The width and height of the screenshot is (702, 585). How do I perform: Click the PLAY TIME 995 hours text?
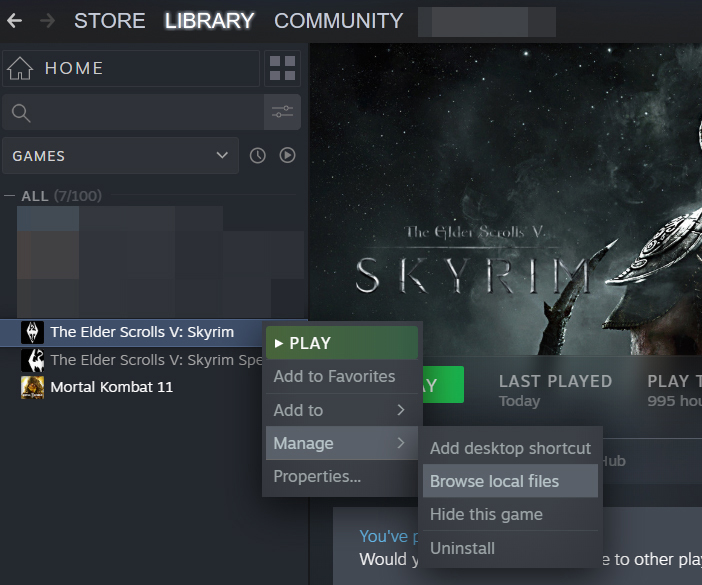click(x=674, y=391)
